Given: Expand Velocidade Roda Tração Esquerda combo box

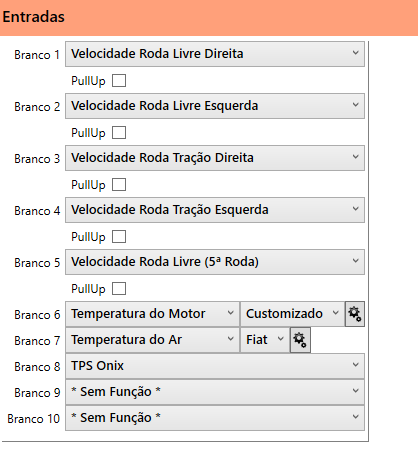Looking at the screenshot, I should point(215,210).
